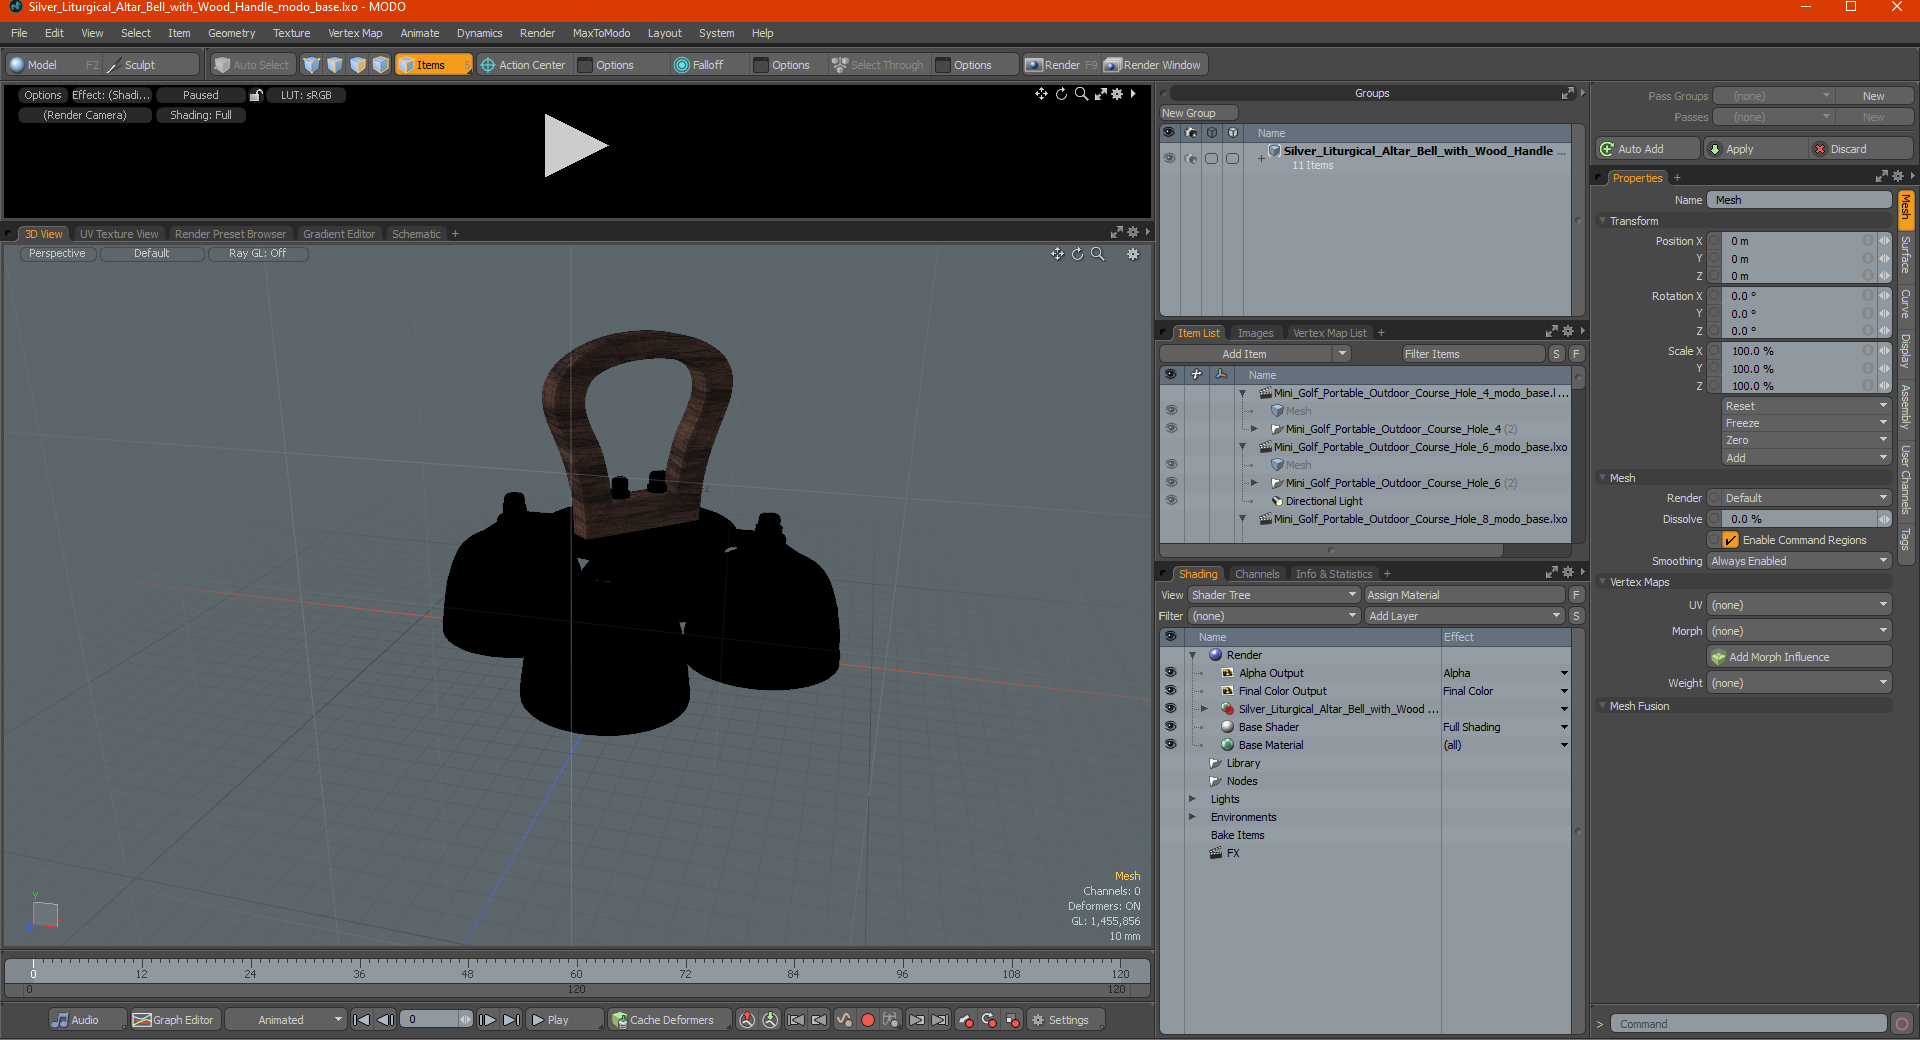Screen dimensions: 1920x1040
Task: Click the record keyframe red circle icon
Action: click(868, 1020)
